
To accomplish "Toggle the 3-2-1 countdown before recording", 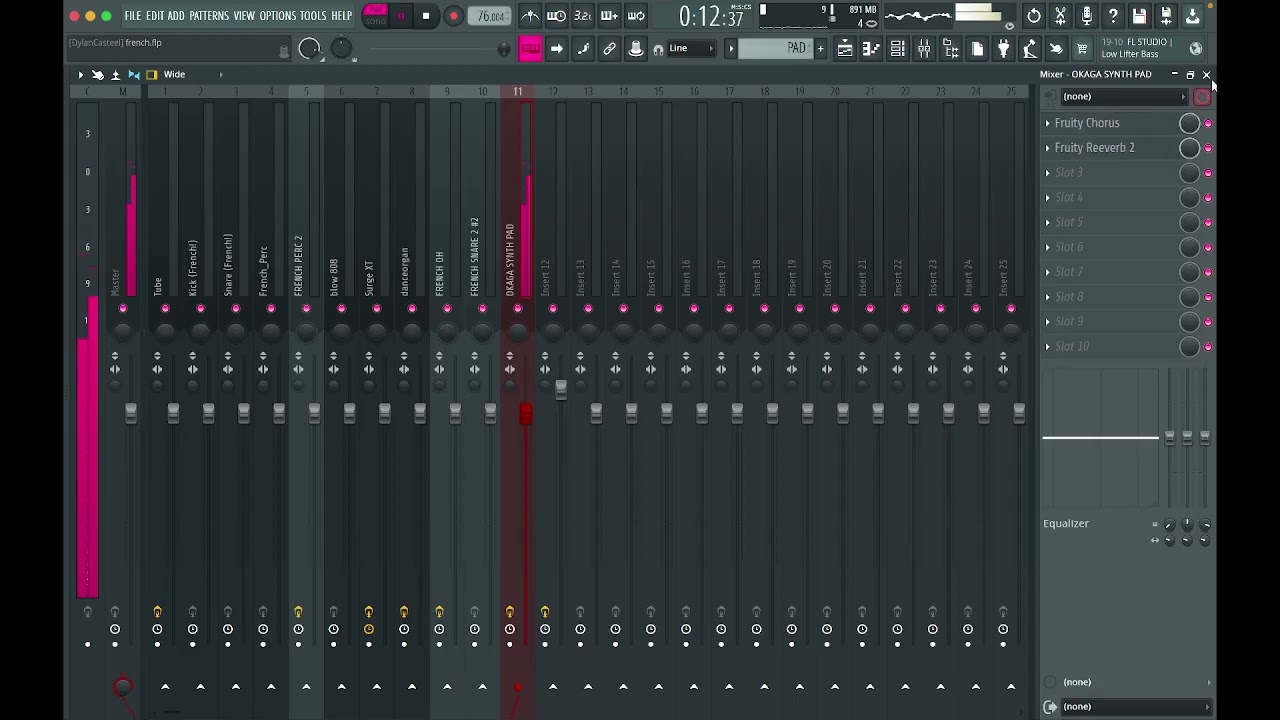I will click(582, 16).
